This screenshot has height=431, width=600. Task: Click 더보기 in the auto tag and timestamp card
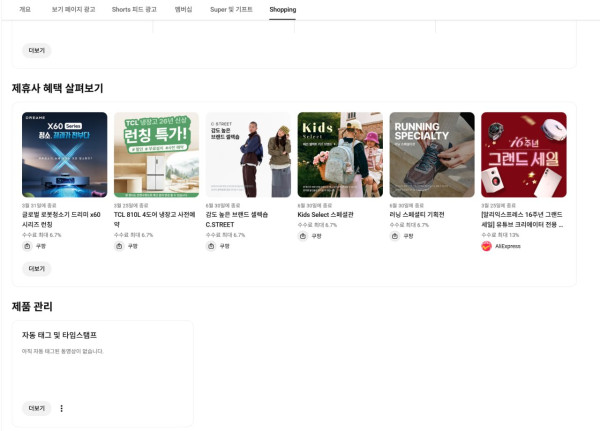[36, 408]
